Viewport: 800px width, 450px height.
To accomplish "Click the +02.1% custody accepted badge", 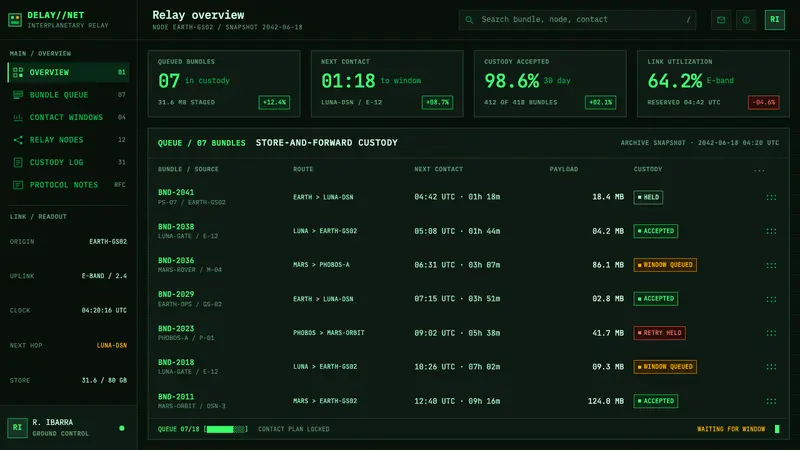I will 601,103.
